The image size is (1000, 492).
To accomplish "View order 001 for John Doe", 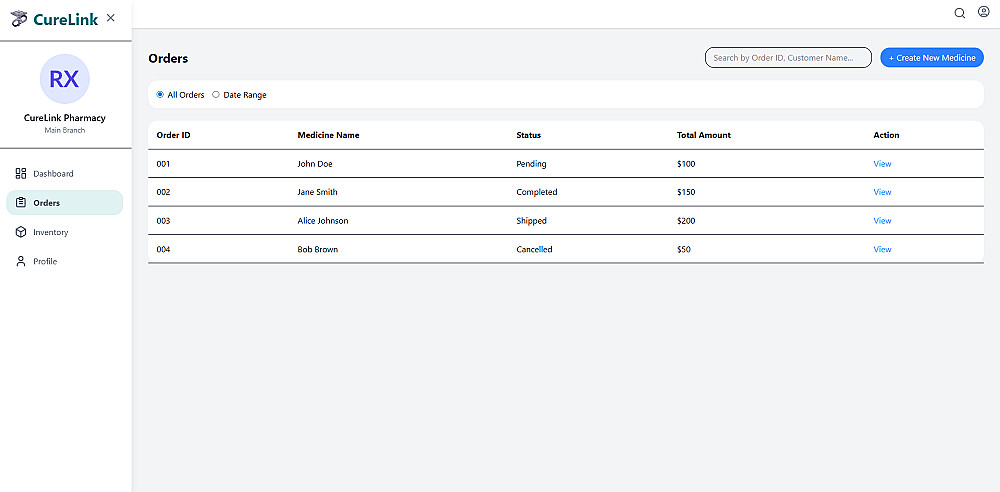I will point(882,164).
